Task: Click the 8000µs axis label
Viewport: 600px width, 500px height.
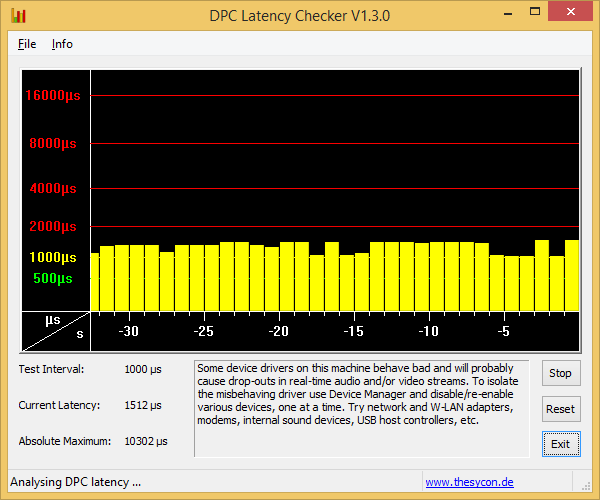Action: point(53,143)
